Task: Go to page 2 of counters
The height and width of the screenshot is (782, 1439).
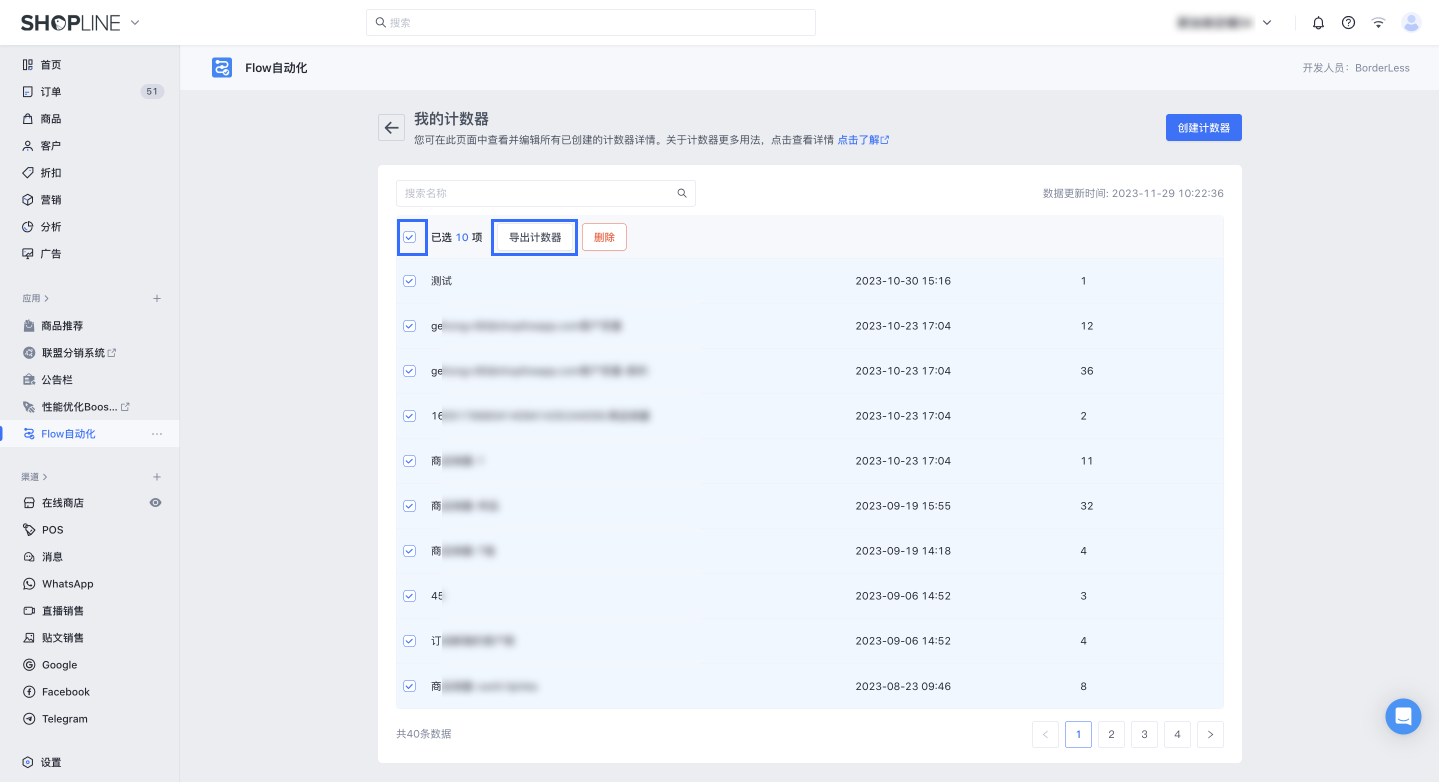Action: tap(1111, 735)
